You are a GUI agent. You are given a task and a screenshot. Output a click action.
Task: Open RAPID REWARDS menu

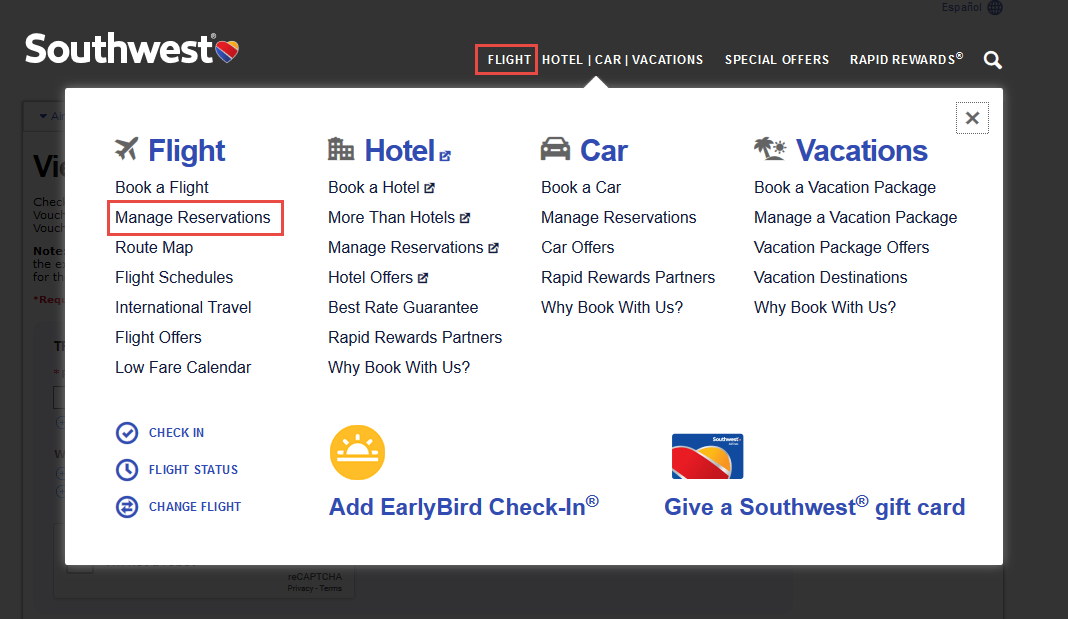(x=906, y=59)
